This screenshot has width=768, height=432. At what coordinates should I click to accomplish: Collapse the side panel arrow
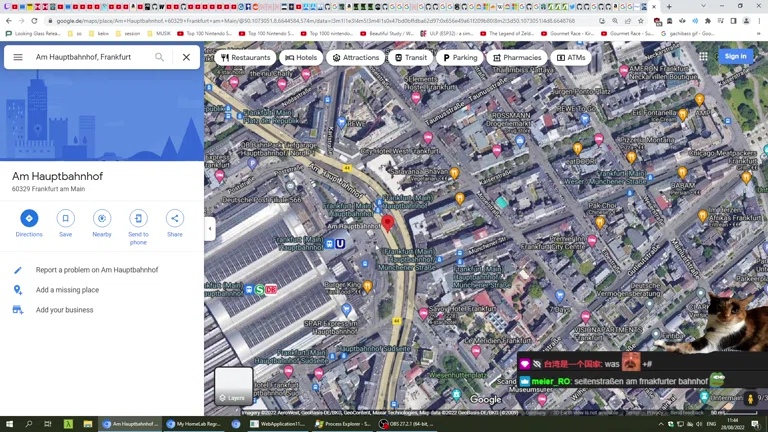click(x=210, y=228)
